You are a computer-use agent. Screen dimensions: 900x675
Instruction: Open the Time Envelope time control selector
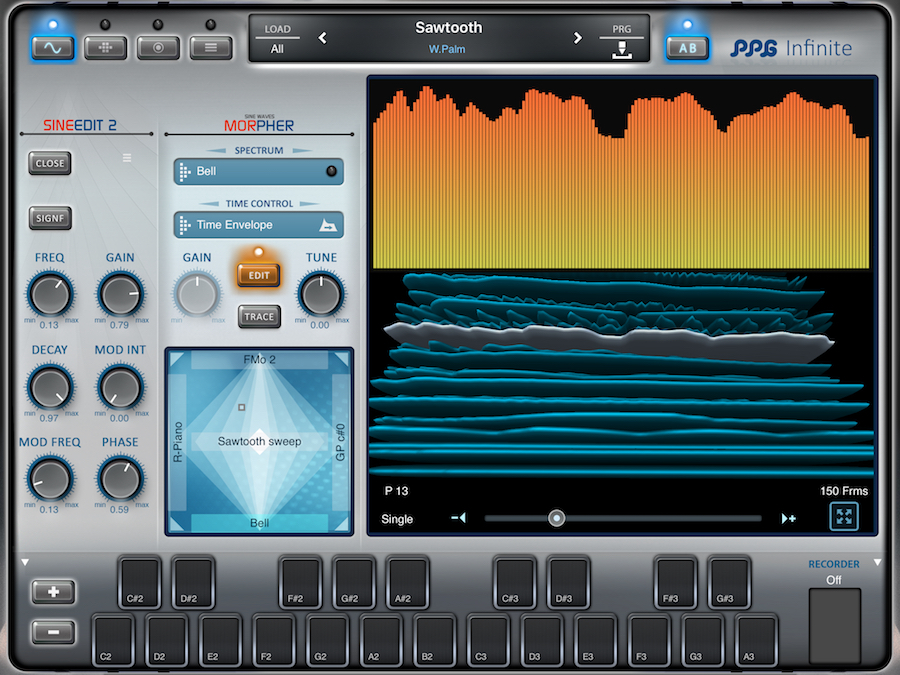[258, 225]
